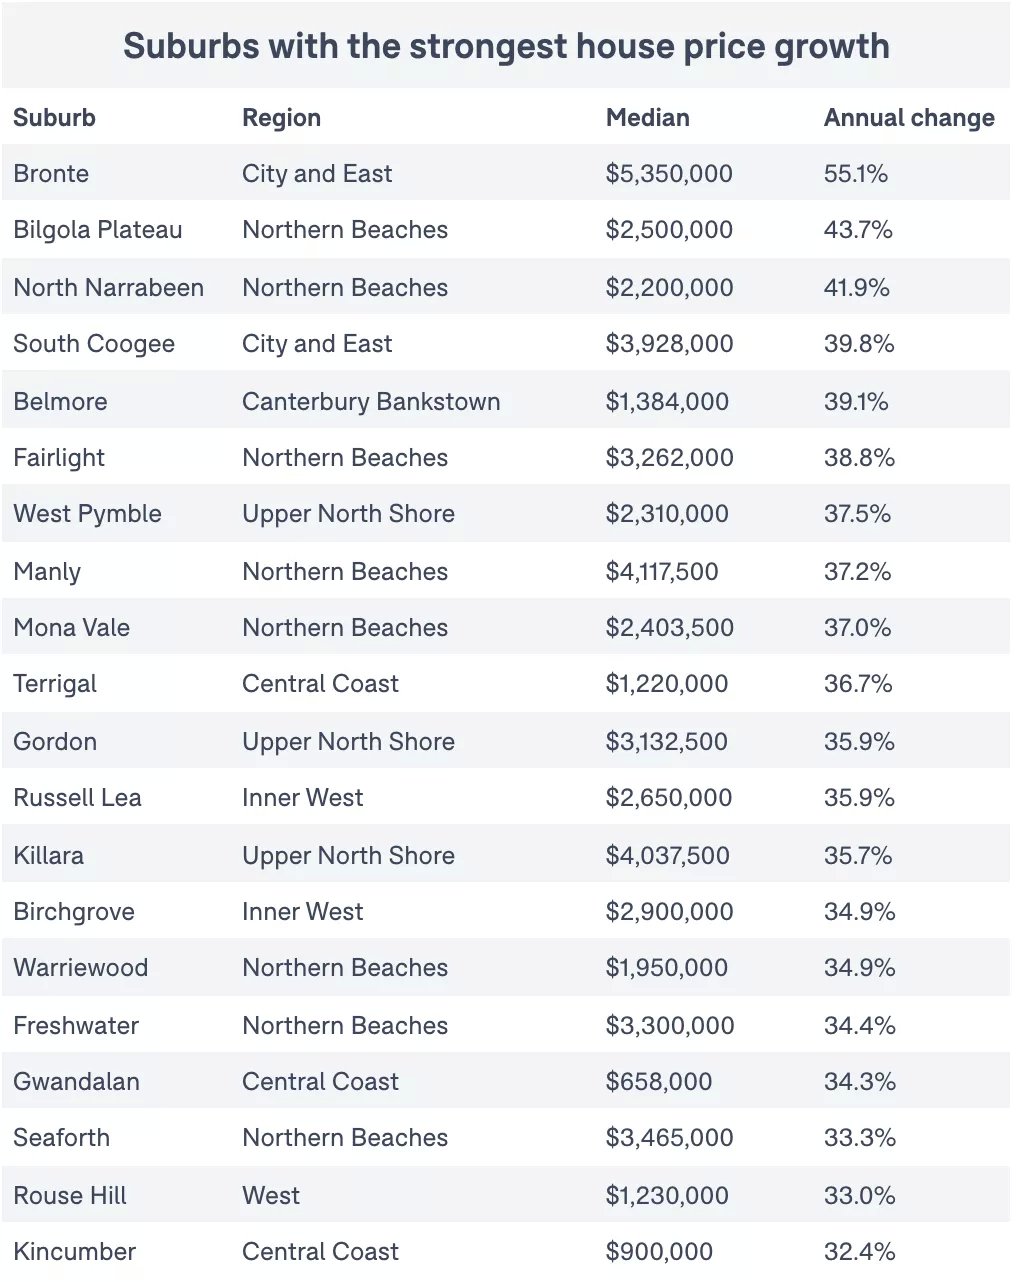Click the Manly median price $4,117,500

coord(662,572)
